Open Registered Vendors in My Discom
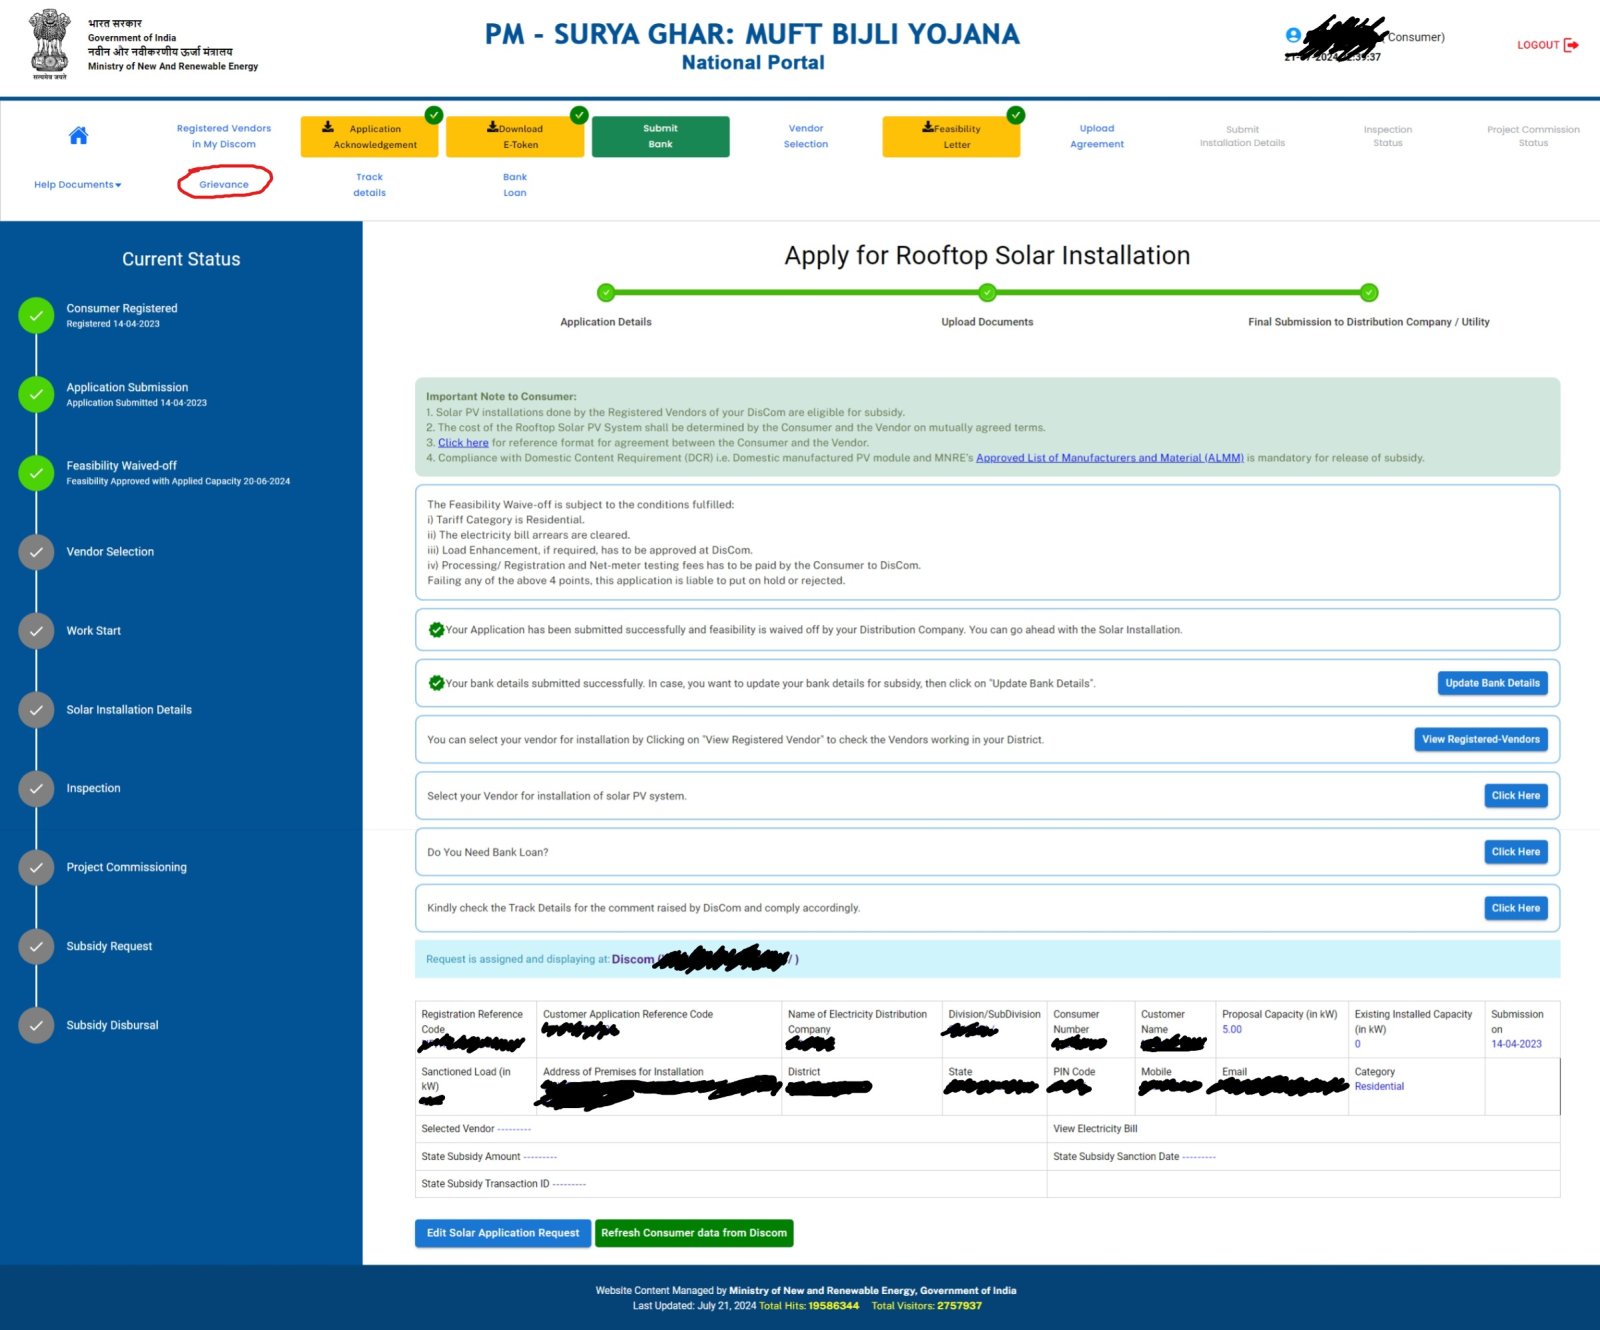This screenshot has height=1330, width=1600. tap(224, 136)
